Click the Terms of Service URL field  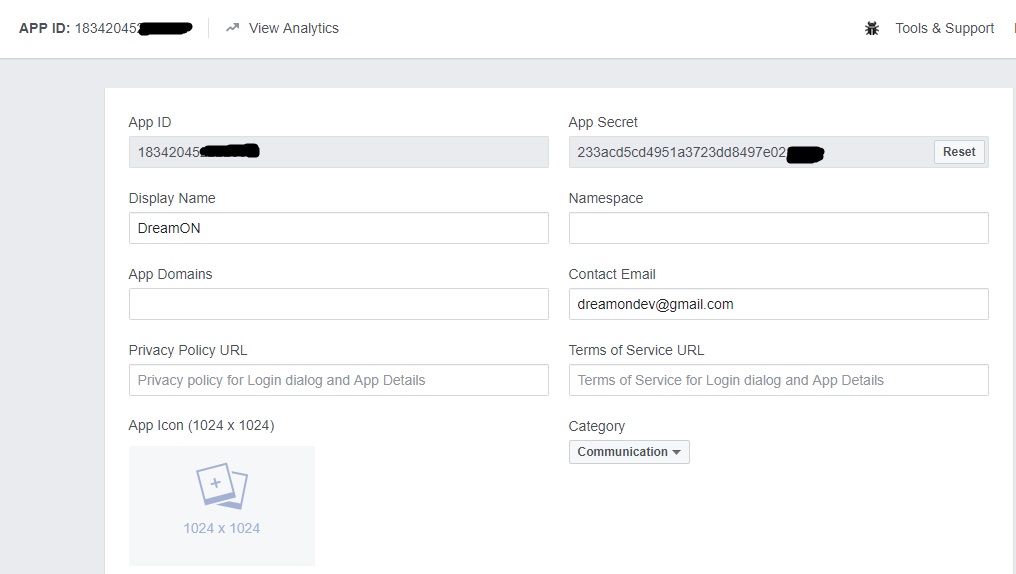point(778,380)
